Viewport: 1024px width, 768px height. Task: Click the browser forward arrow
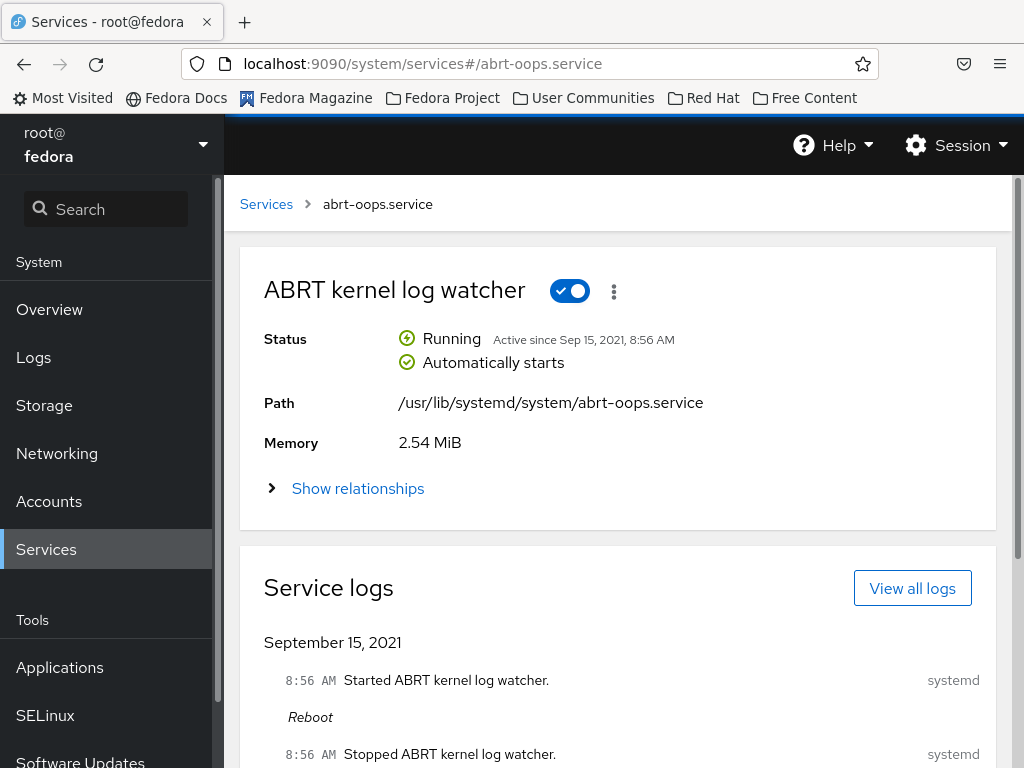coord(60,64)
